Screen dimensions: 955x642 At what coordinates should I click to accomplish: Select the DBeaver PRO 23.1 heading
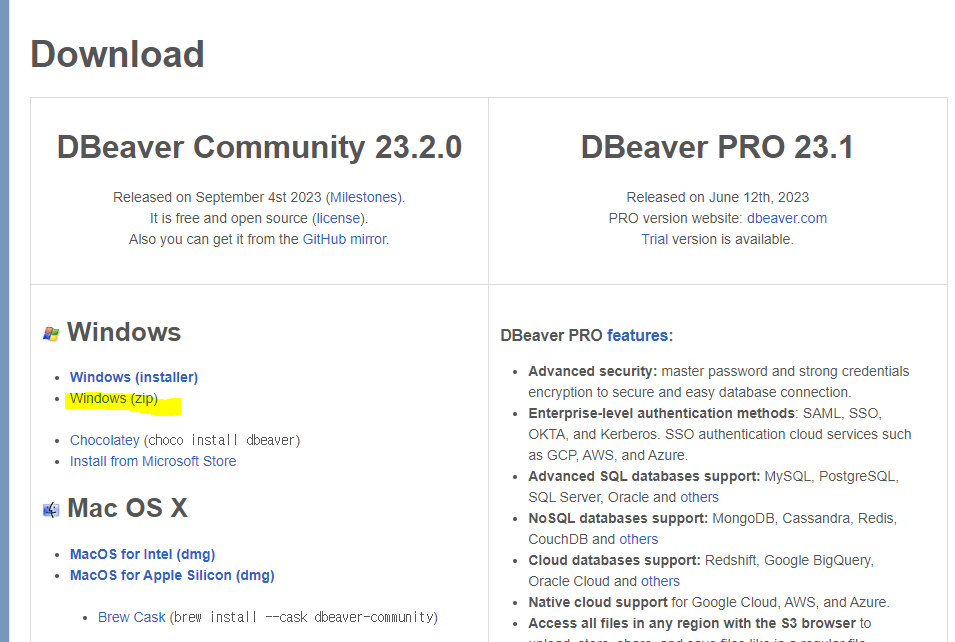click(x=717, y=147)
